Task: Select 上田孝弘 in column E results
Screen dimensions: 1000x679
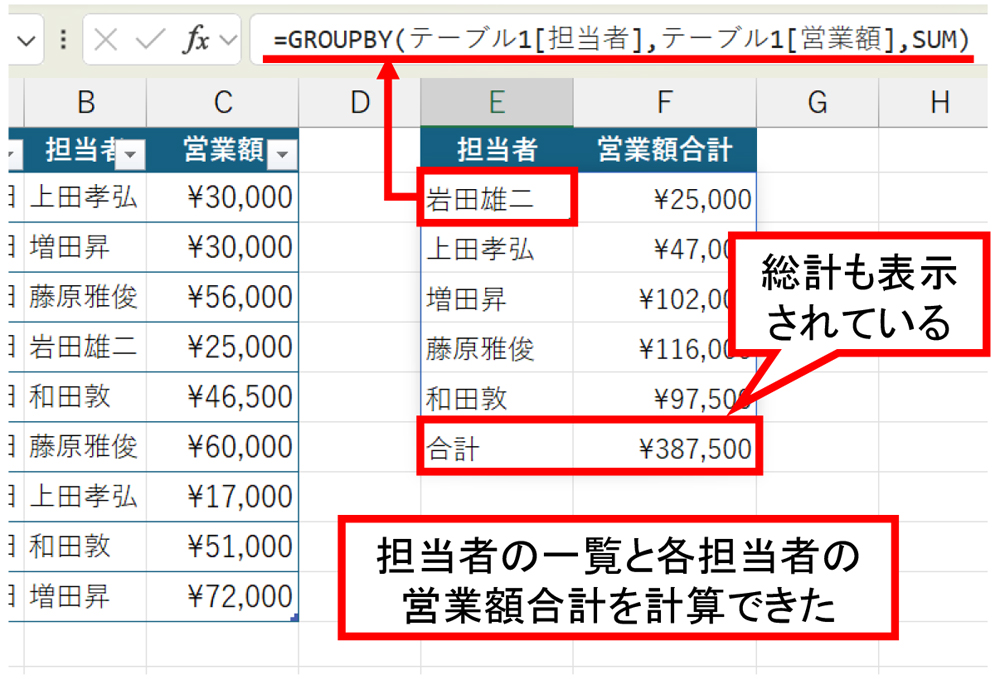Action: [x=497, y=248]
